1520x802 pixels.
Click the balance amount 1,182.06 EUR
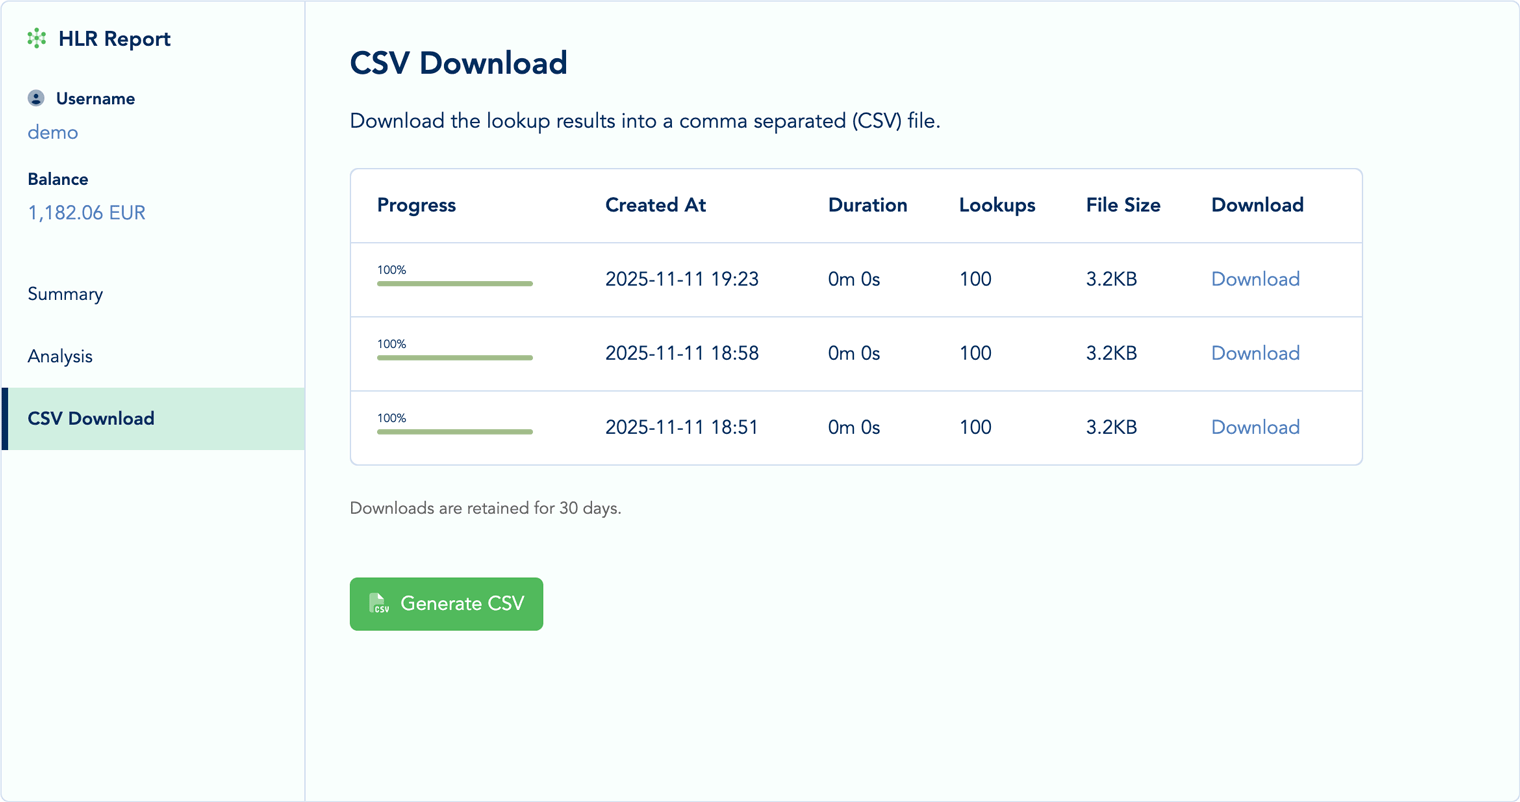86,212
